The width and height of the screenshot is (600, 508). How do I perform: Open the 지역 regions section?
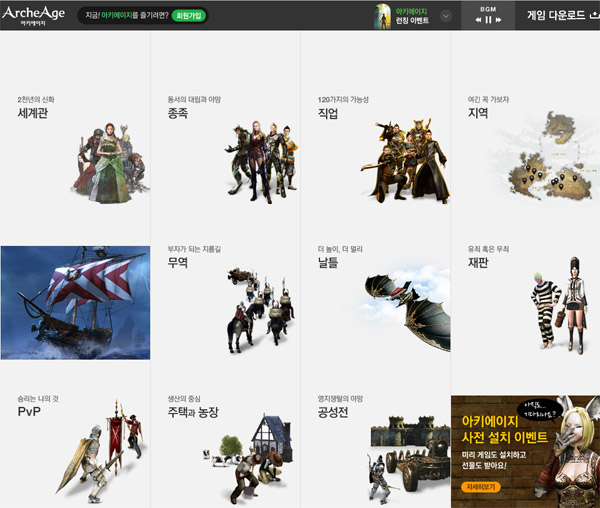(x=478, y=113)
